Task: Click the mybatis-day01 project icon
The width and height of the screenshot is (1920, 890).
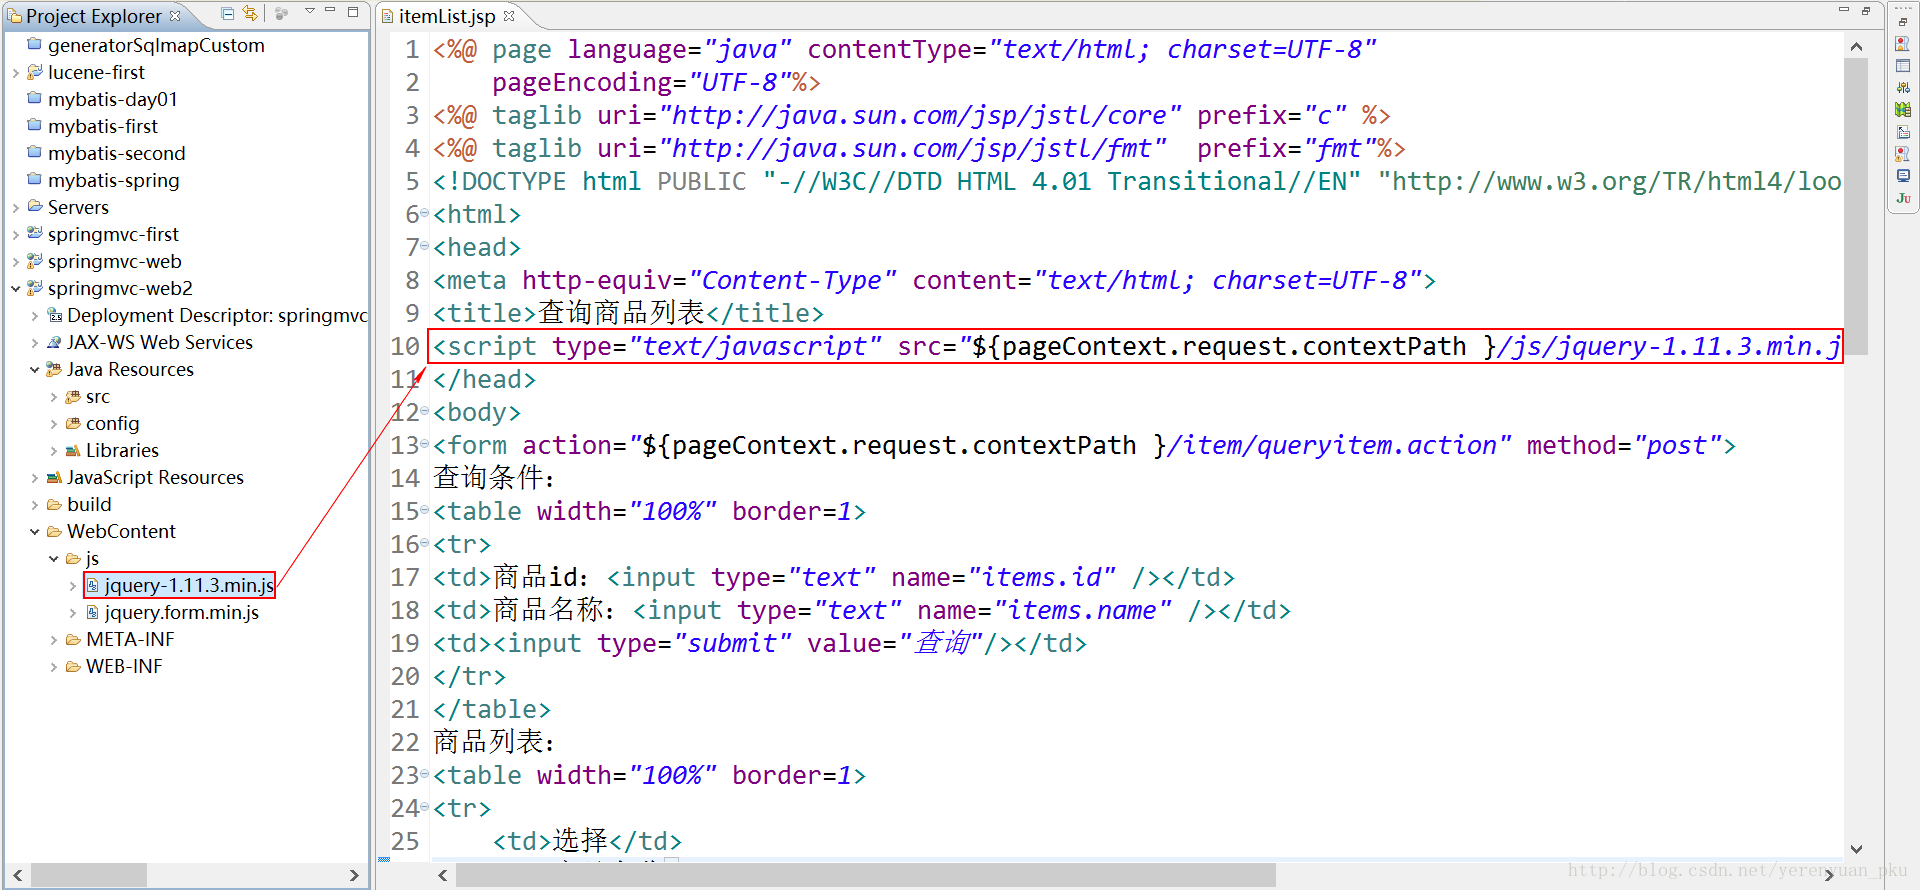Action: 35,98
